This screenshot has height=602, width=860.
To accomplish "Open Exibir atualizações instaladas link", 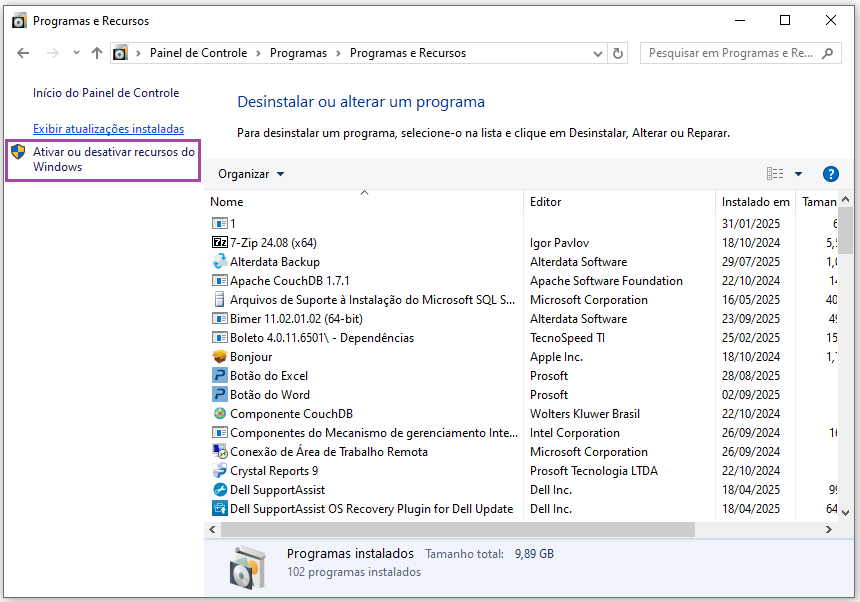I will pos(109,129).
